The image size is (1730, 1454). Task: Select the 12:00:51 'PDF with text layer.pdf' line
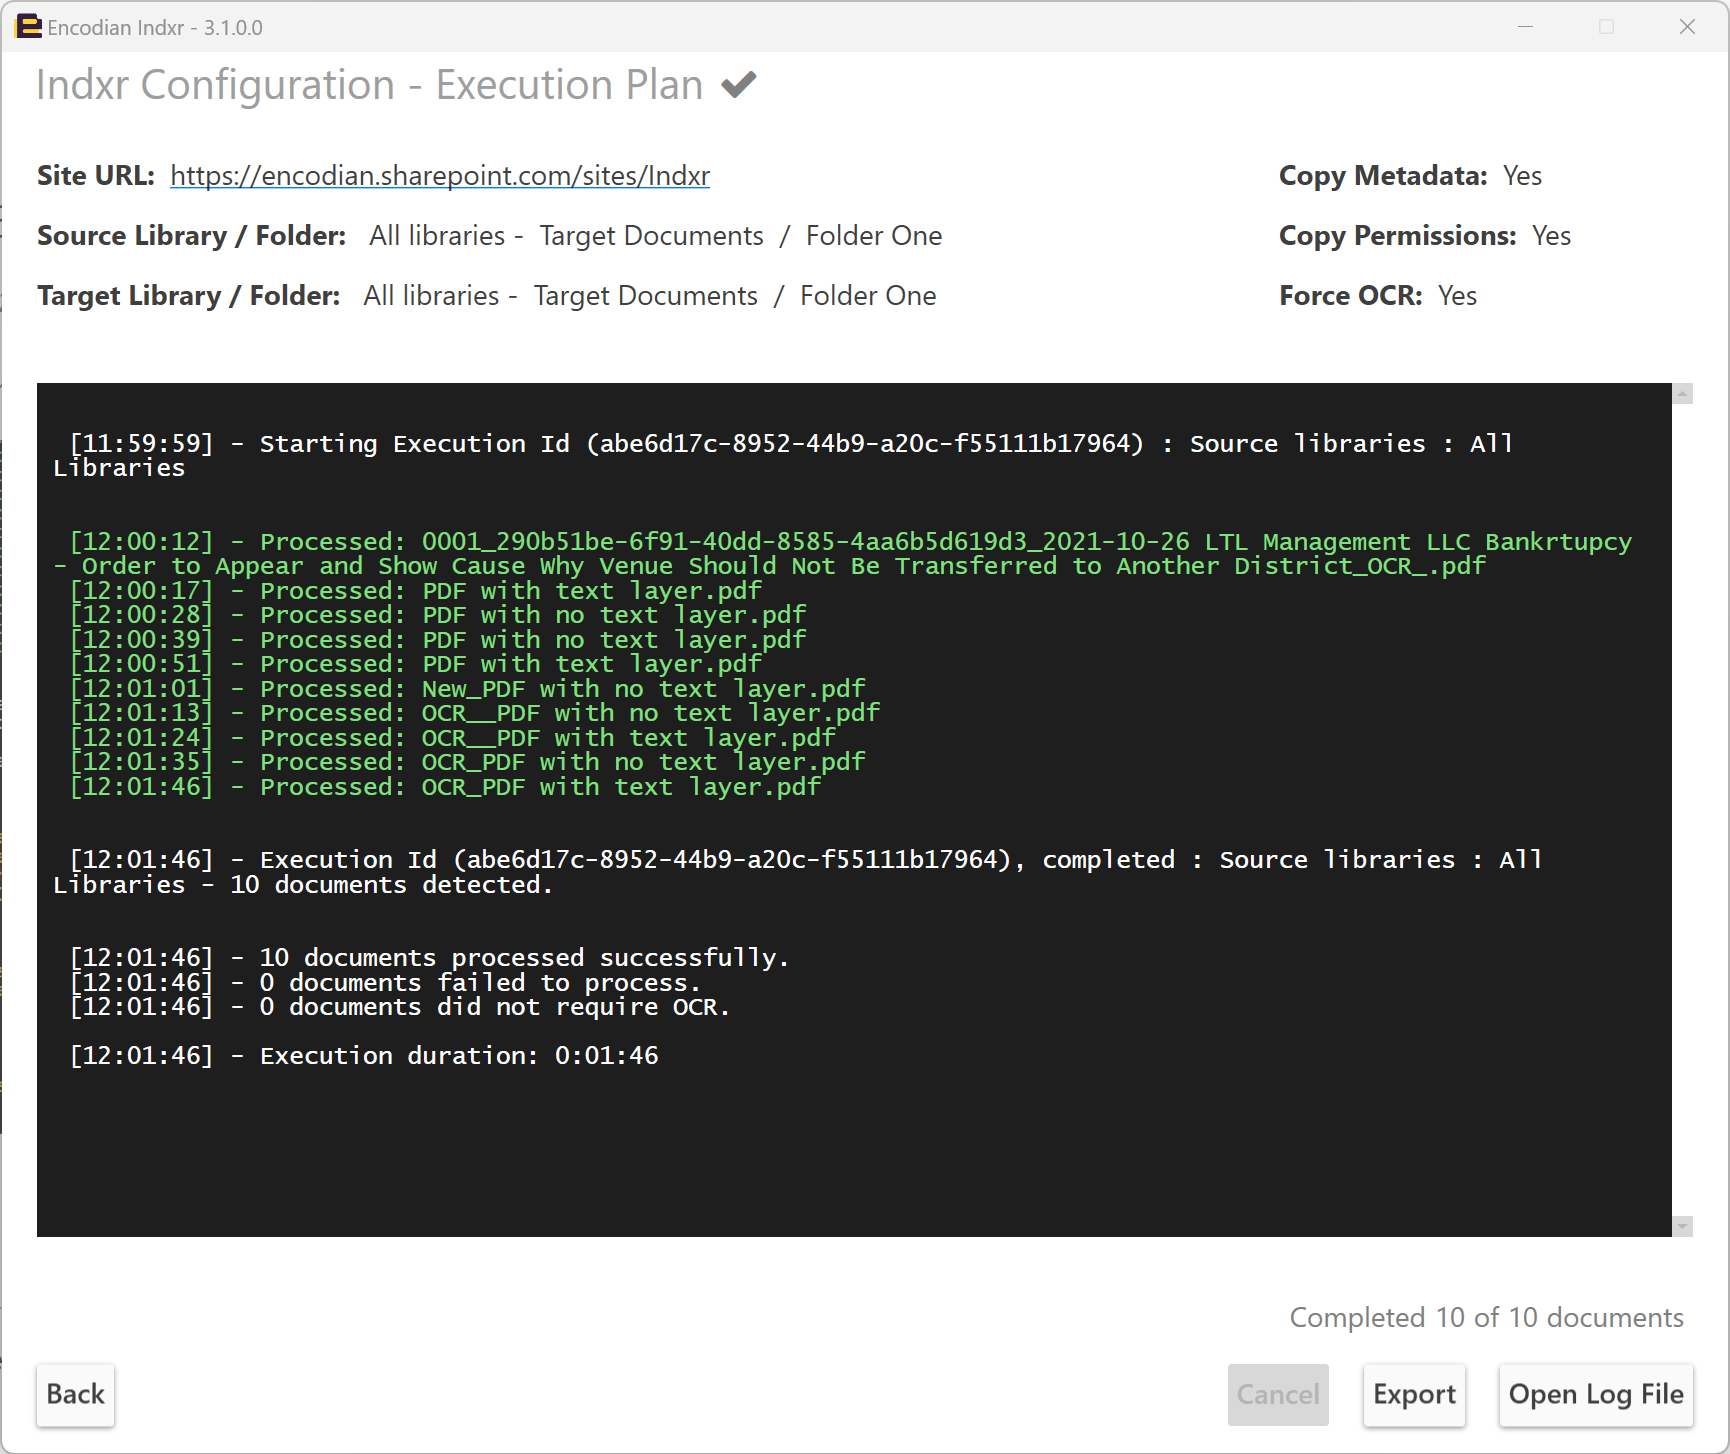click(x=415, y=664)
